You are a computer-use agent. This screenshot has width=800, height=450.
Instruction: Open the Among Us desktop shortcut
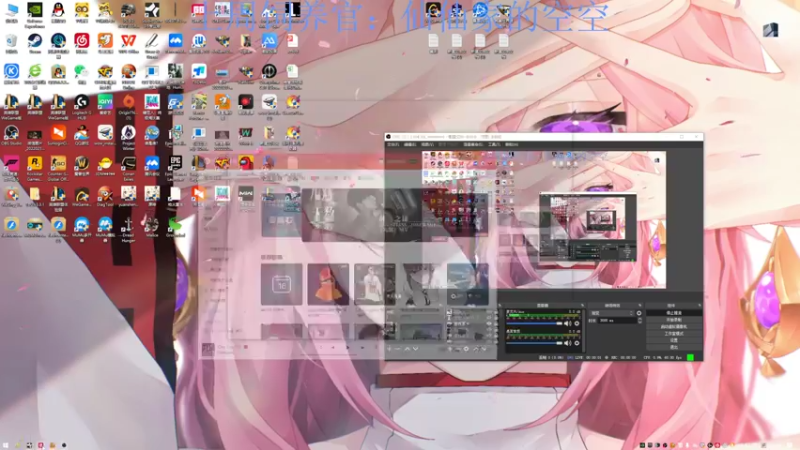(x=246, y=165)
